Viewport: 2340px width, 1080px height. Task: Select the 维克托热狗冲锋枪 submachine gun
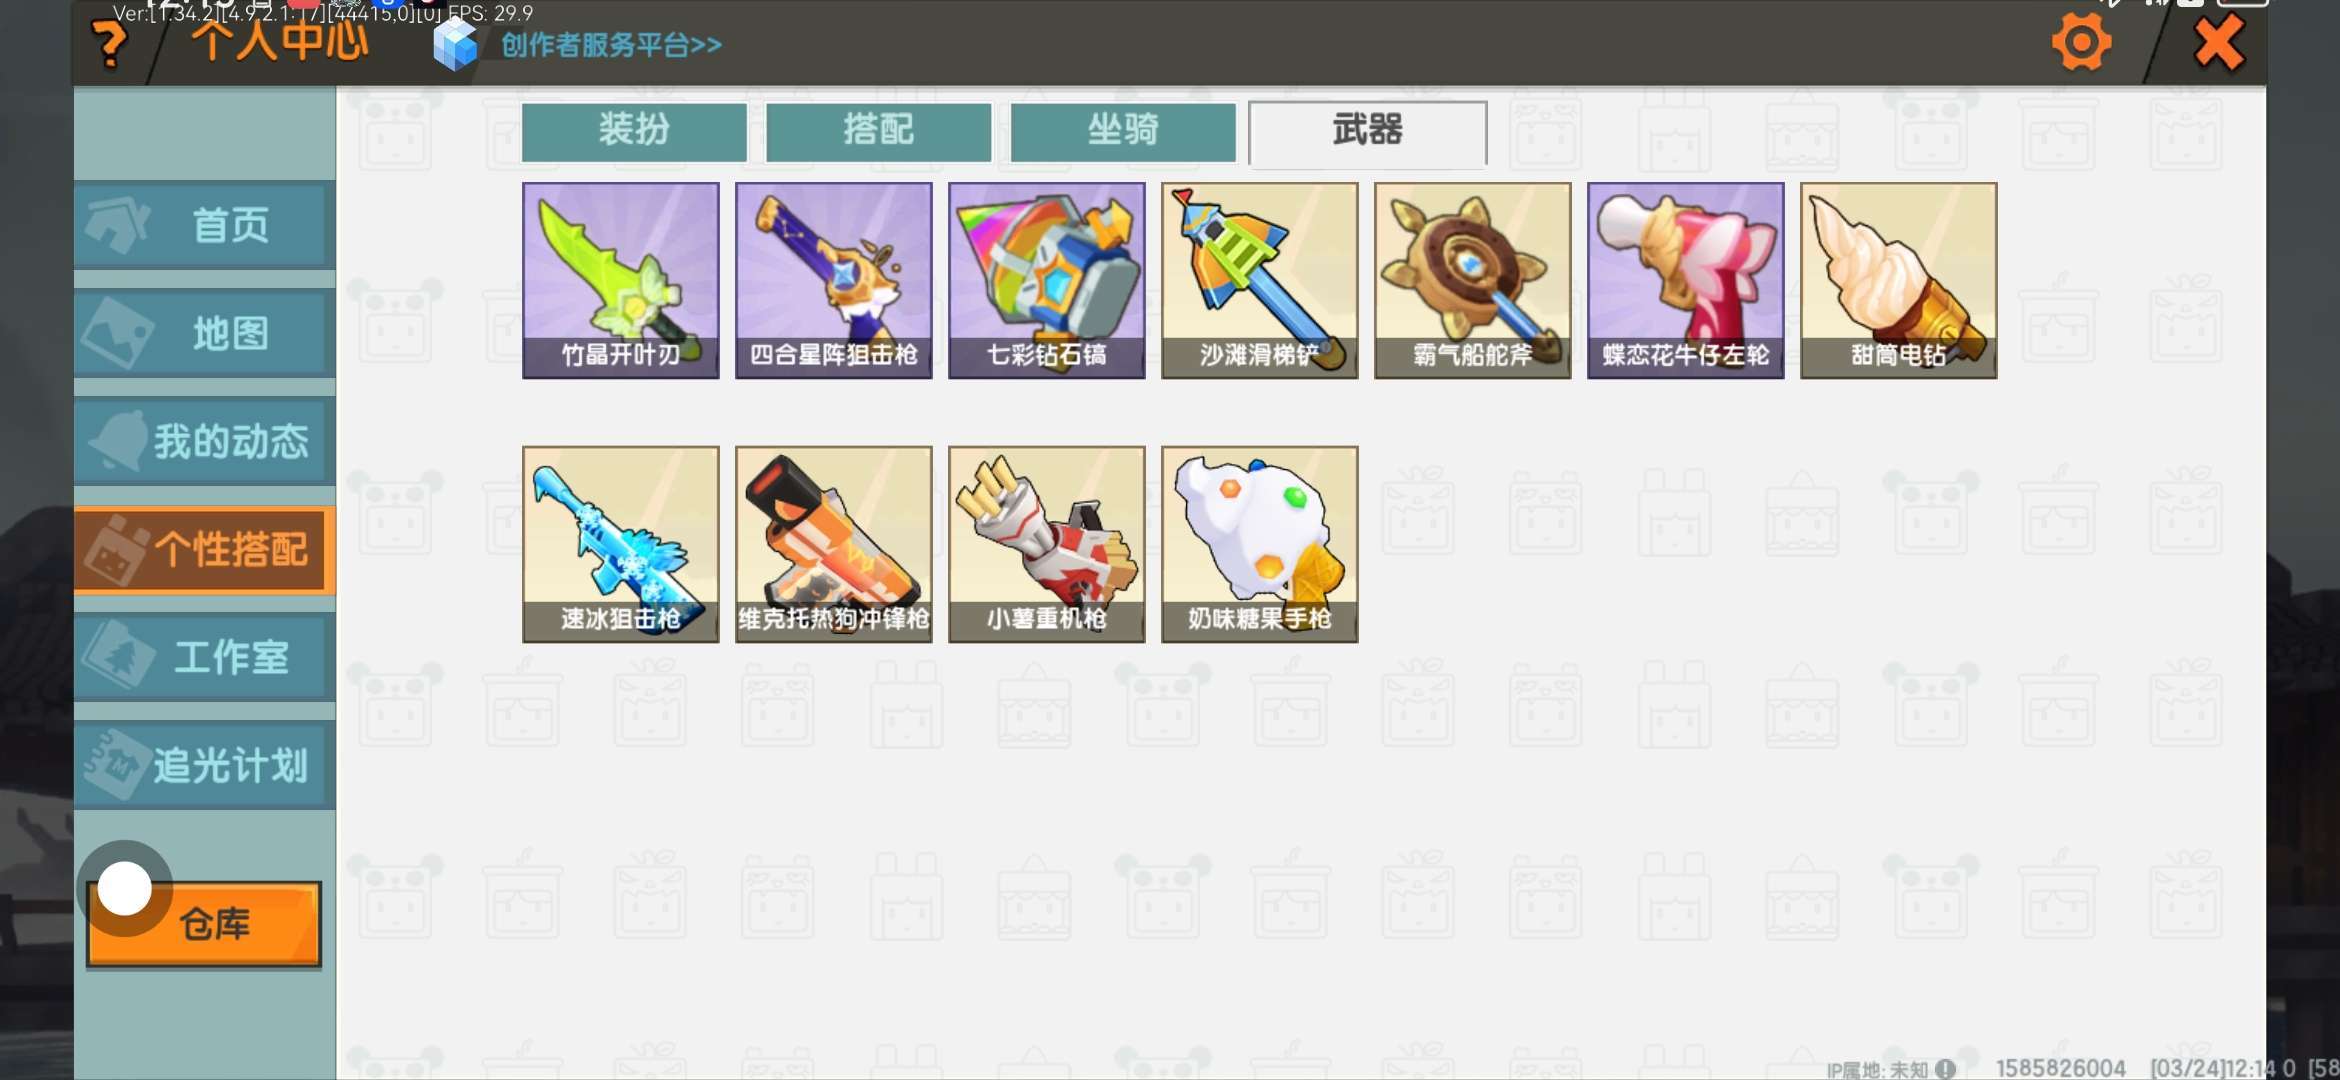pyautogui.click(x=833, y=544)
